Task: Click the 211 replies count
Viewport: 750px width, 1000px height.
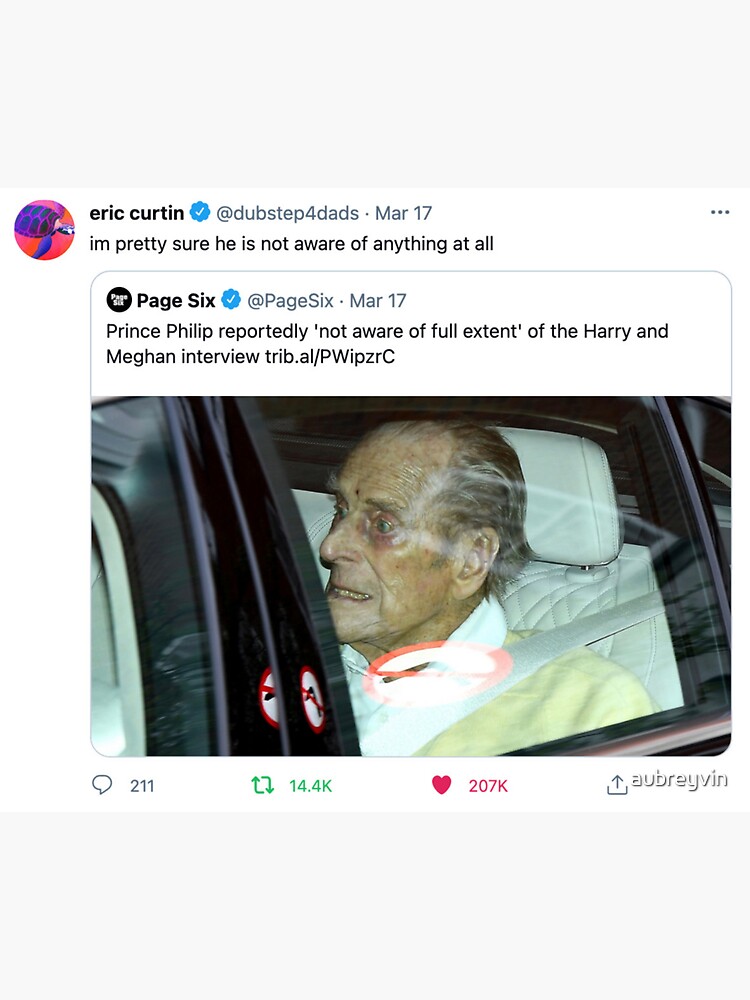Action: [142, 786]
